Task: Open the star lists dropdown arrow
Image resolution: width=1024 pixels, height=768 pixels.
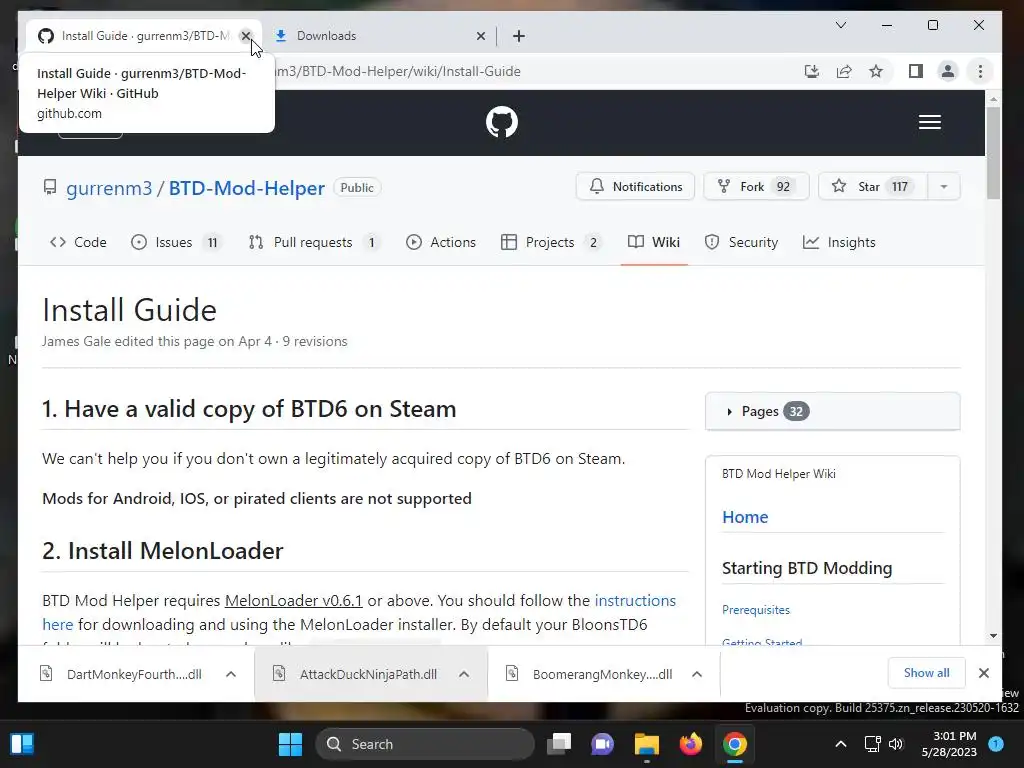Action: tap(944, 187)
